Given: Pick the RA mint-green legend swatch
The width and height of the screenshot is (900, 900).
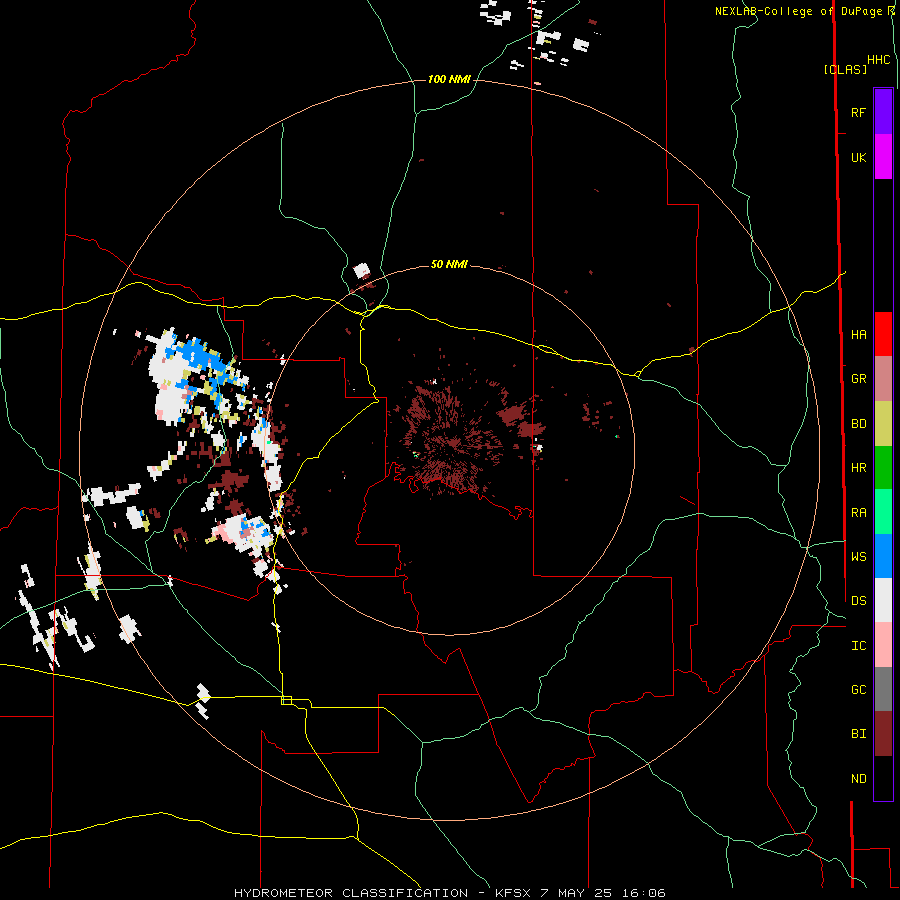Looking at the screenshot, I should click(883, 512).
